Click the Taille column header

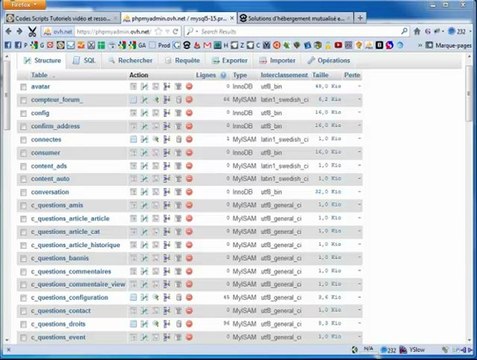(x=321, y=75)
